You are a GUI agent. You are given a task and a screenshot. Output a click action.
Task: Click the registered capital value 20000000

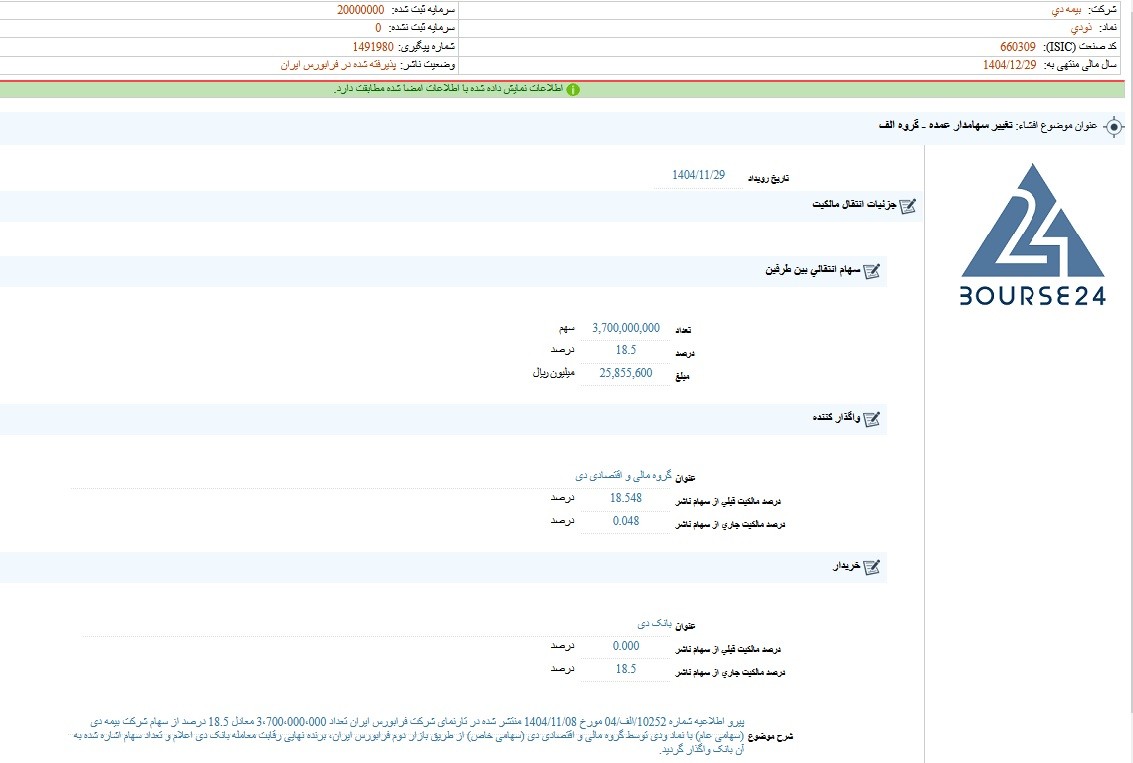[x=361, y=10]
